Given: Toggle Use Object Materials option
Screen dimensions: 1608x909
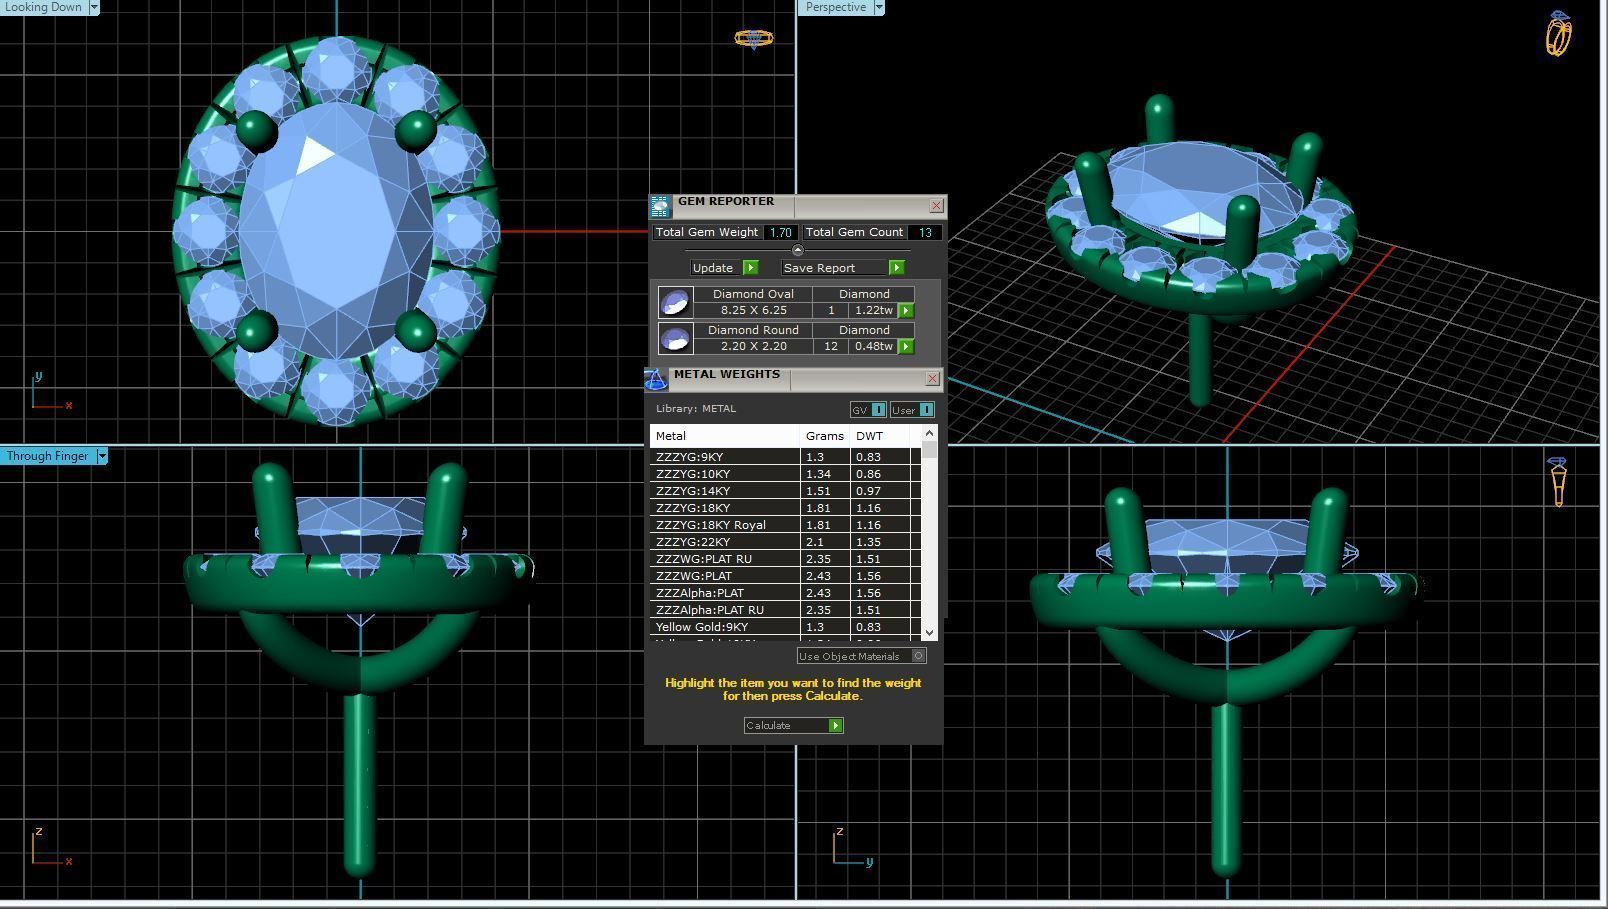Looking at the screenshot, I should point(919,656).
